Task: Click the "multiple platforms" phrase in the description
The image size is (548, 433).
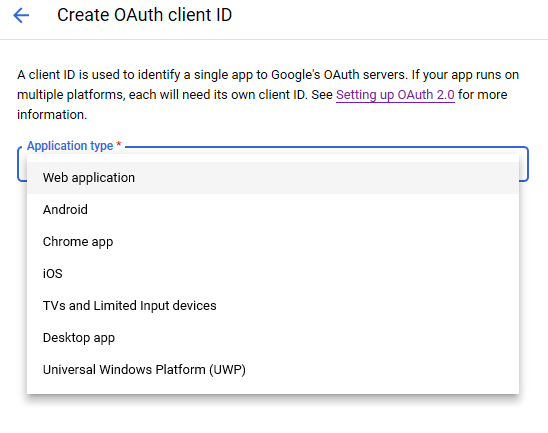Action: 71,95
